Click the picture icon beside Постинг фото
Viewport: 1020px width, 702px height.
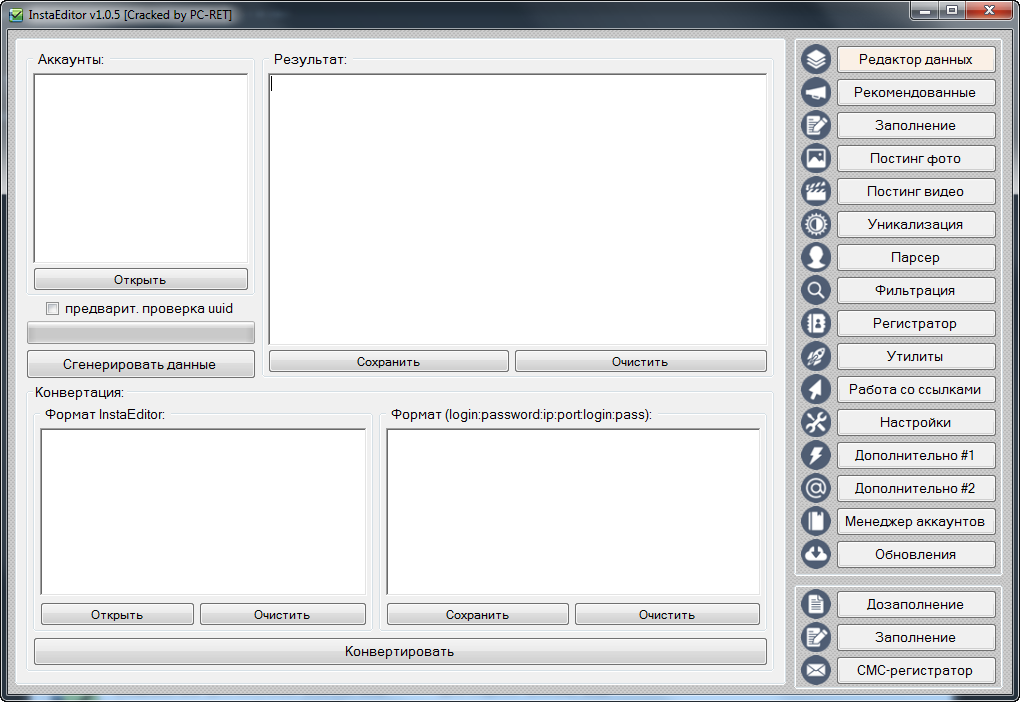pyautogui.click(x=816, y=159)
